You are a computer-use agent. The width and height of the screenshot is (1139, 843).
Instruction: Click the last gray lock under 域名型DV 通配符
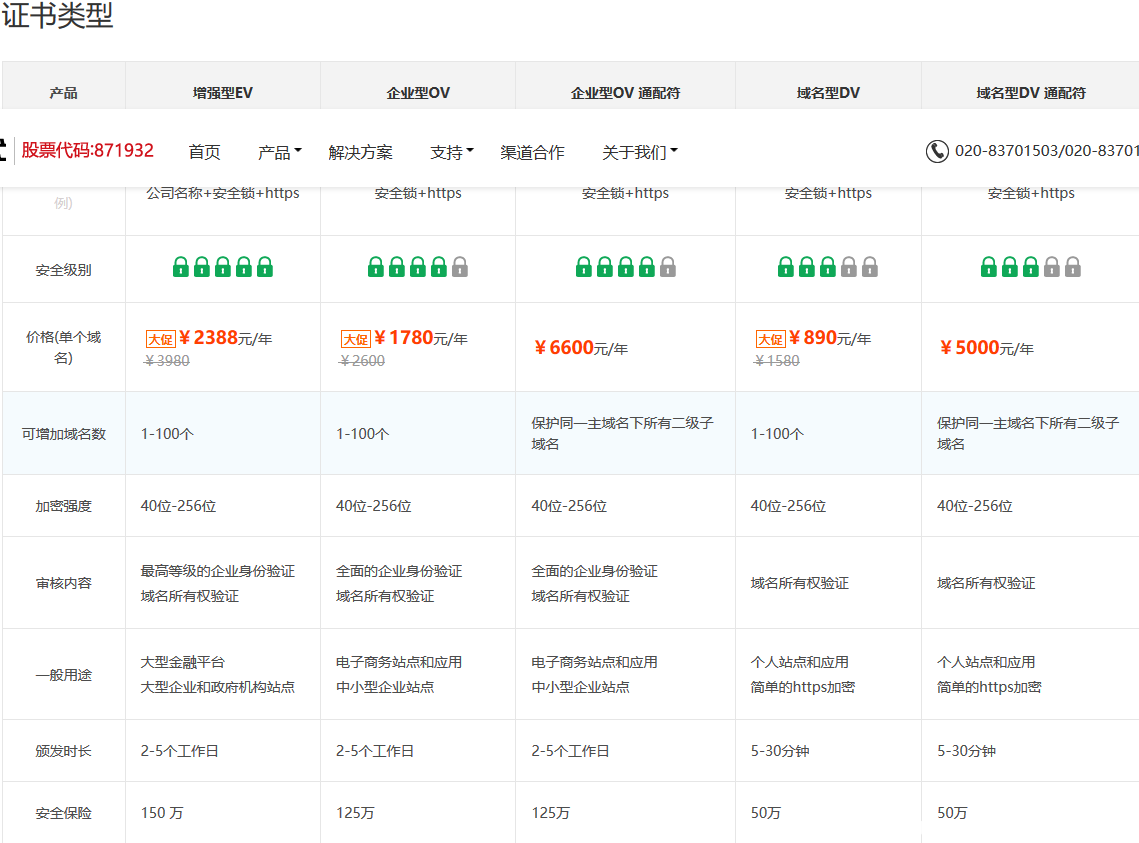[x=1073, y=267]
